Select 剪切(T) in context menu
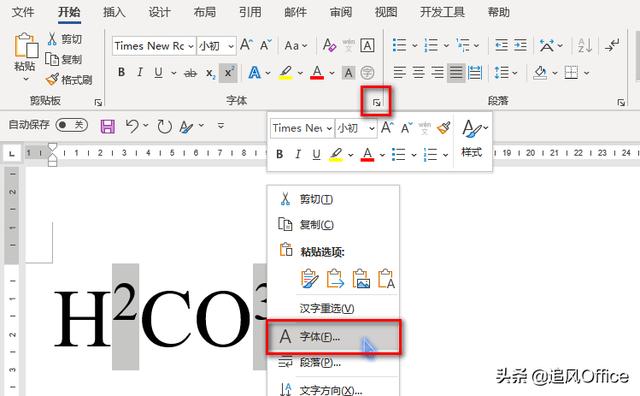The image size is (640, 396). [333, 199]
